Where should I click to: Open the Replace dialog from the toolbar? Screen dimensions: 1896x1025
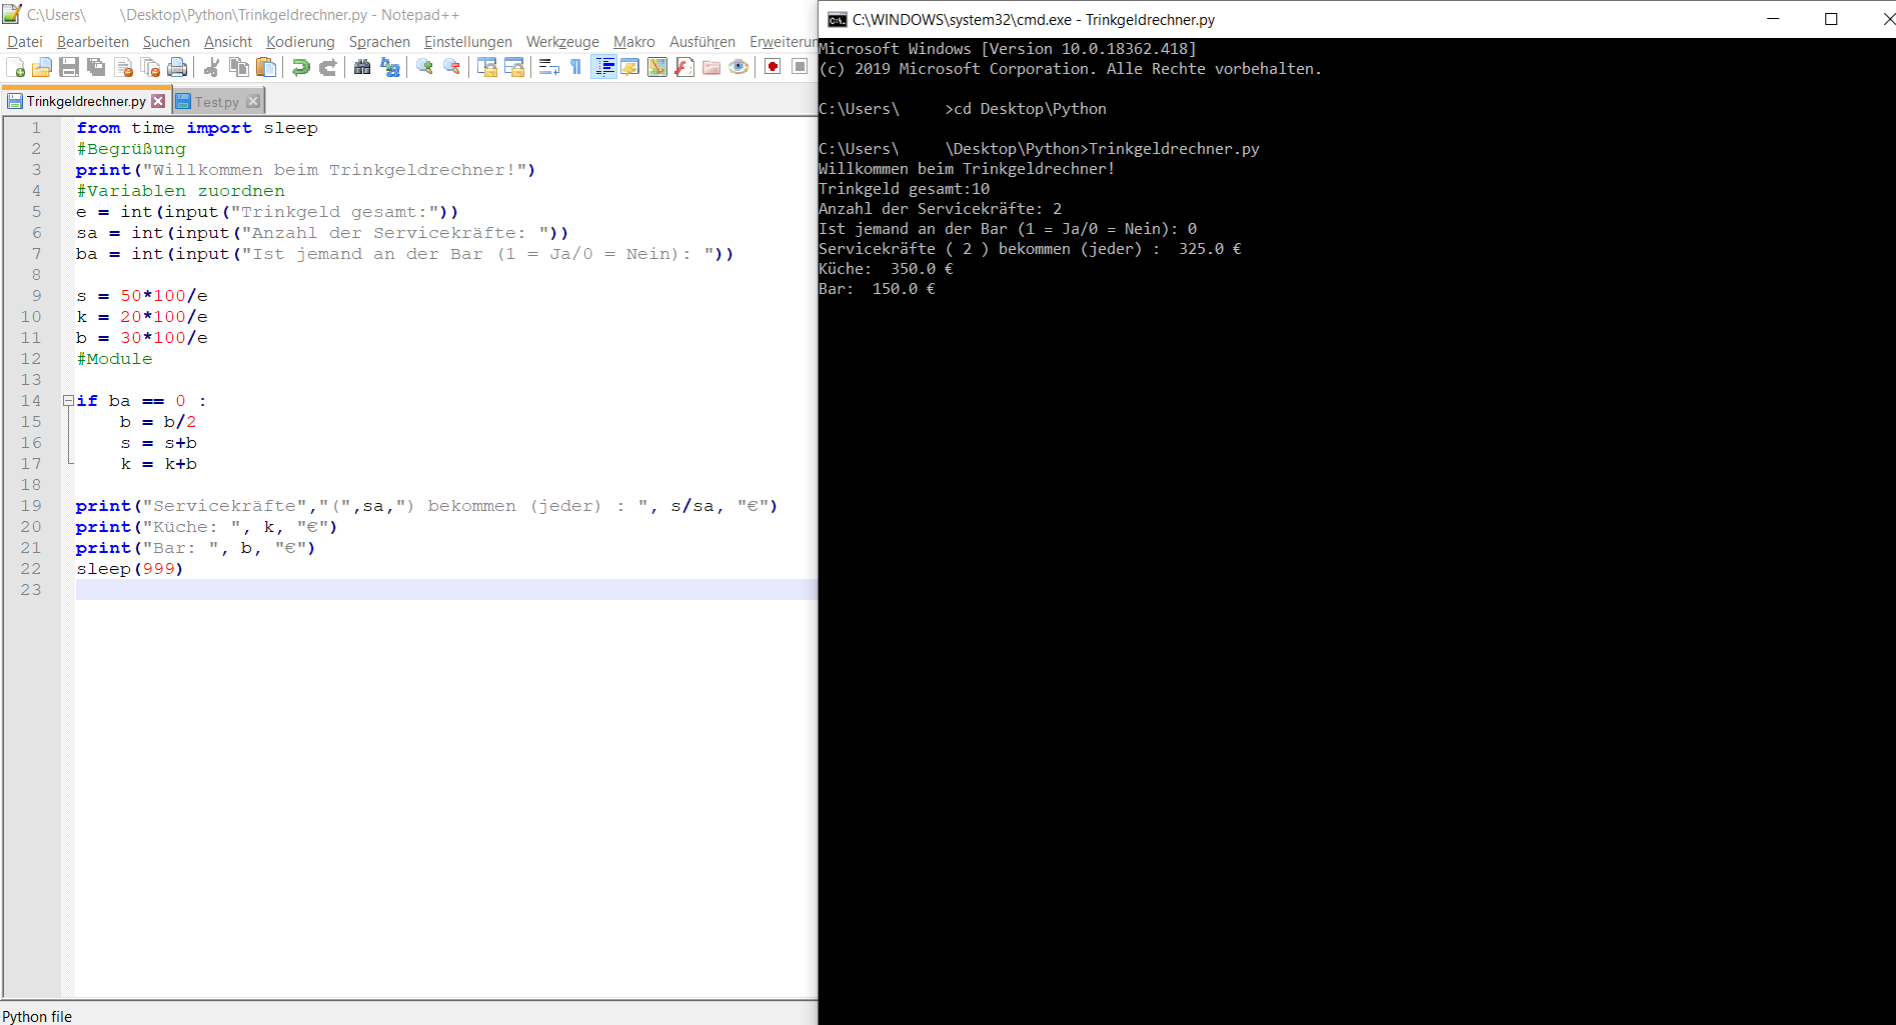[391, 67]
